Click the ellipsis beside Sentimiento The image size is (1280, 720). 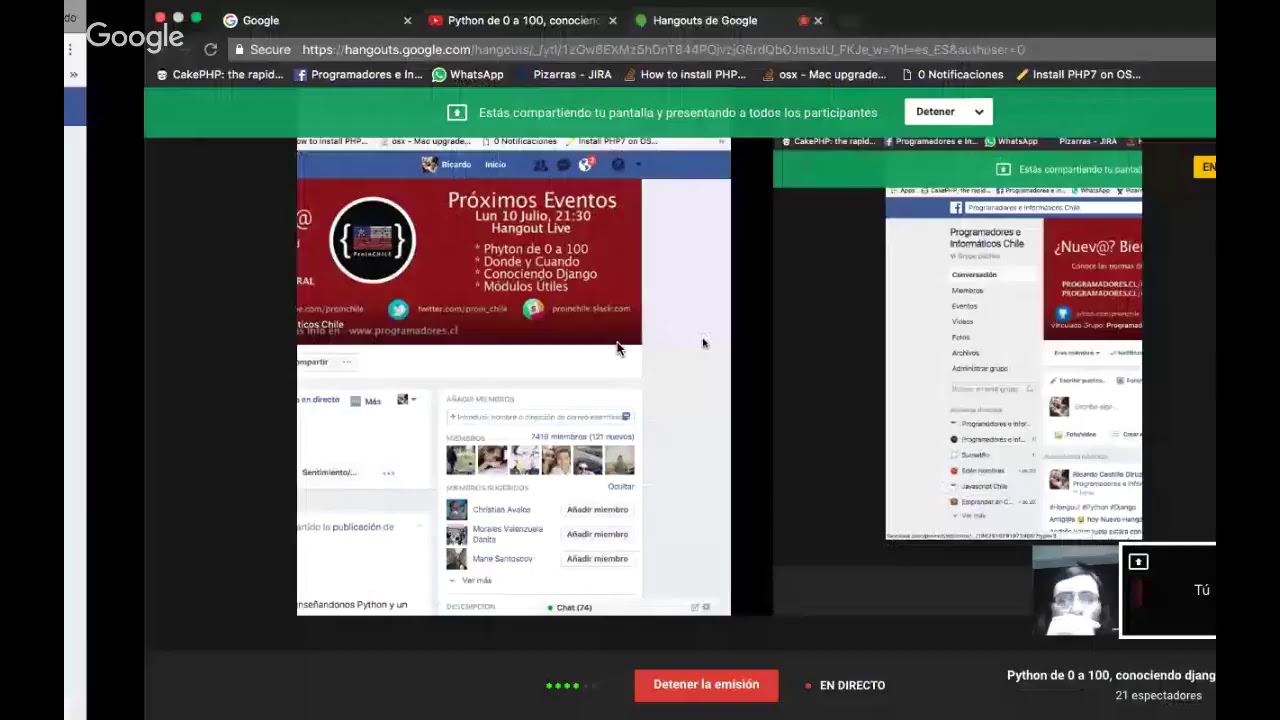pyautogui.click(x=388, y=473)
